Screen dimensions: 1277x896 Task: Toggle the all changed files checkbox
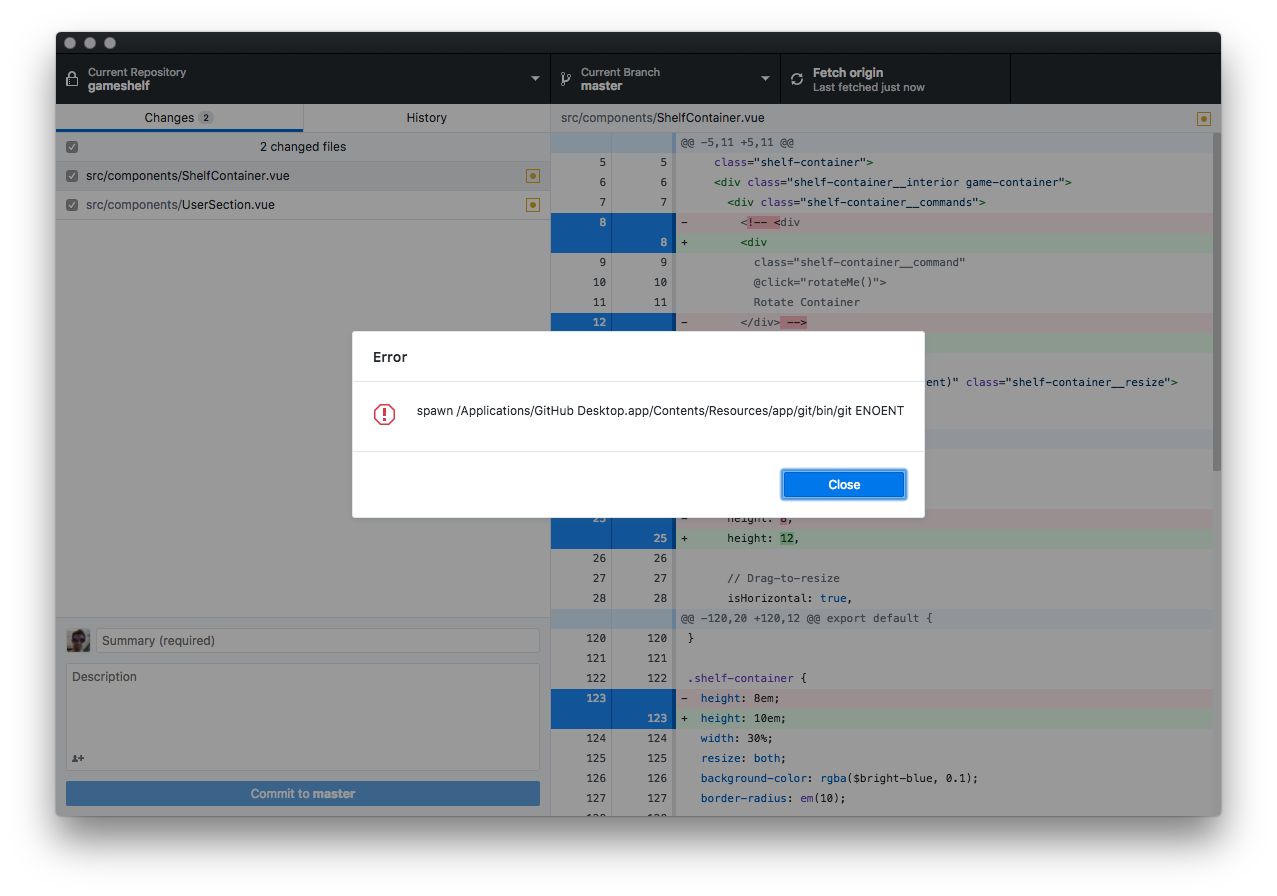(72, 147)
